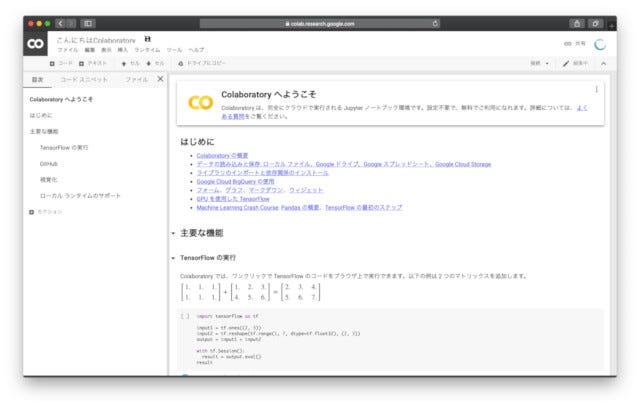
Task: Move cell down with the ↓セル button
Action: pyautogui.click(x=155, y=63)
